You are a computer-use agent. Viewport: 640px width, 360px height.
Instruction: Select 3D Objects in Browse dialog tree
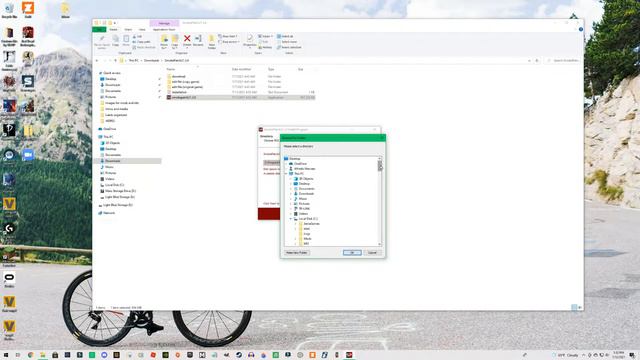point(306,179)
